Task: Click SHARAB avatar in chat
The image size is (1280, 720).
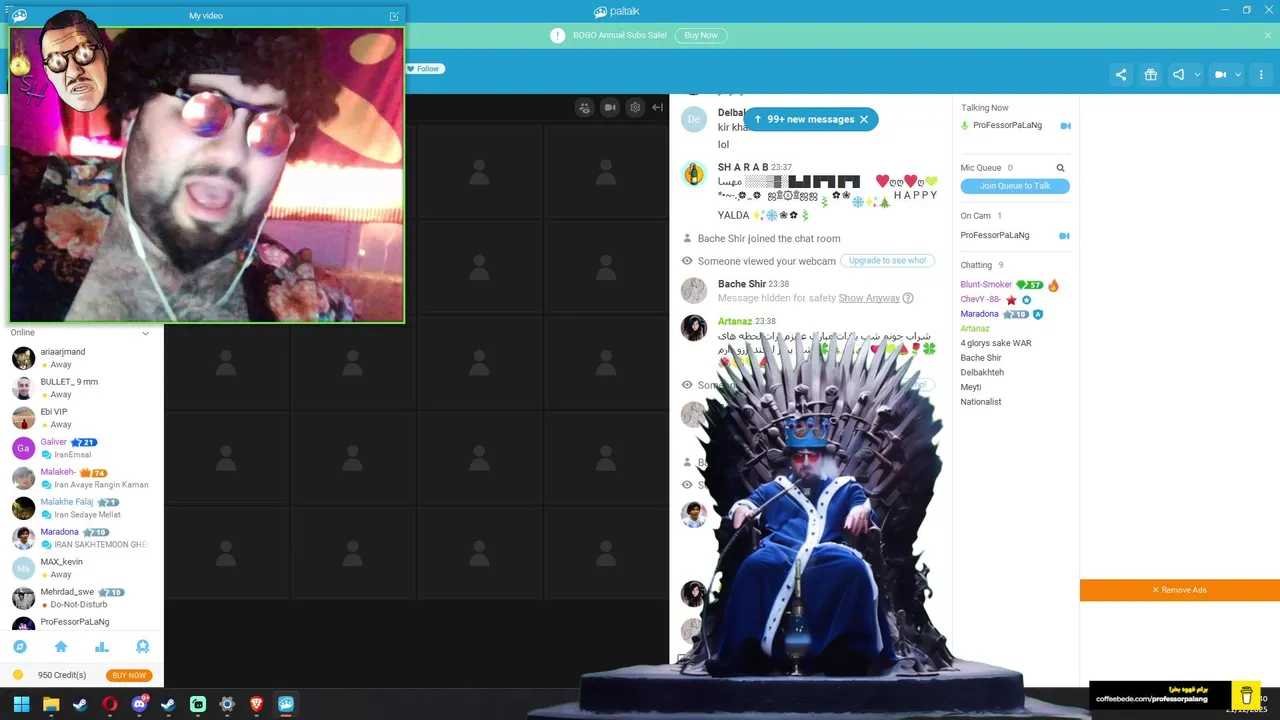Action: (x=694, y=175)
